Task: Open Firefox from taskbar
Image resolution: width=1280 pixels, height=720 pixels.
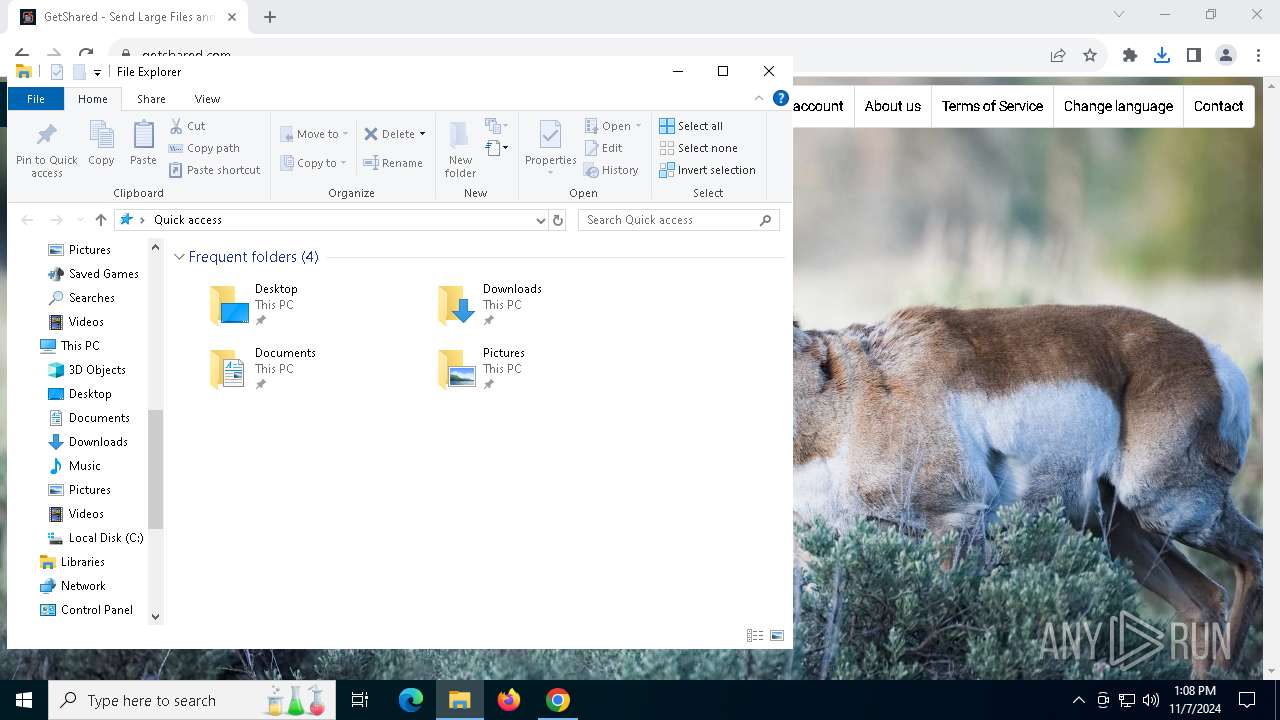Action: 509,700
